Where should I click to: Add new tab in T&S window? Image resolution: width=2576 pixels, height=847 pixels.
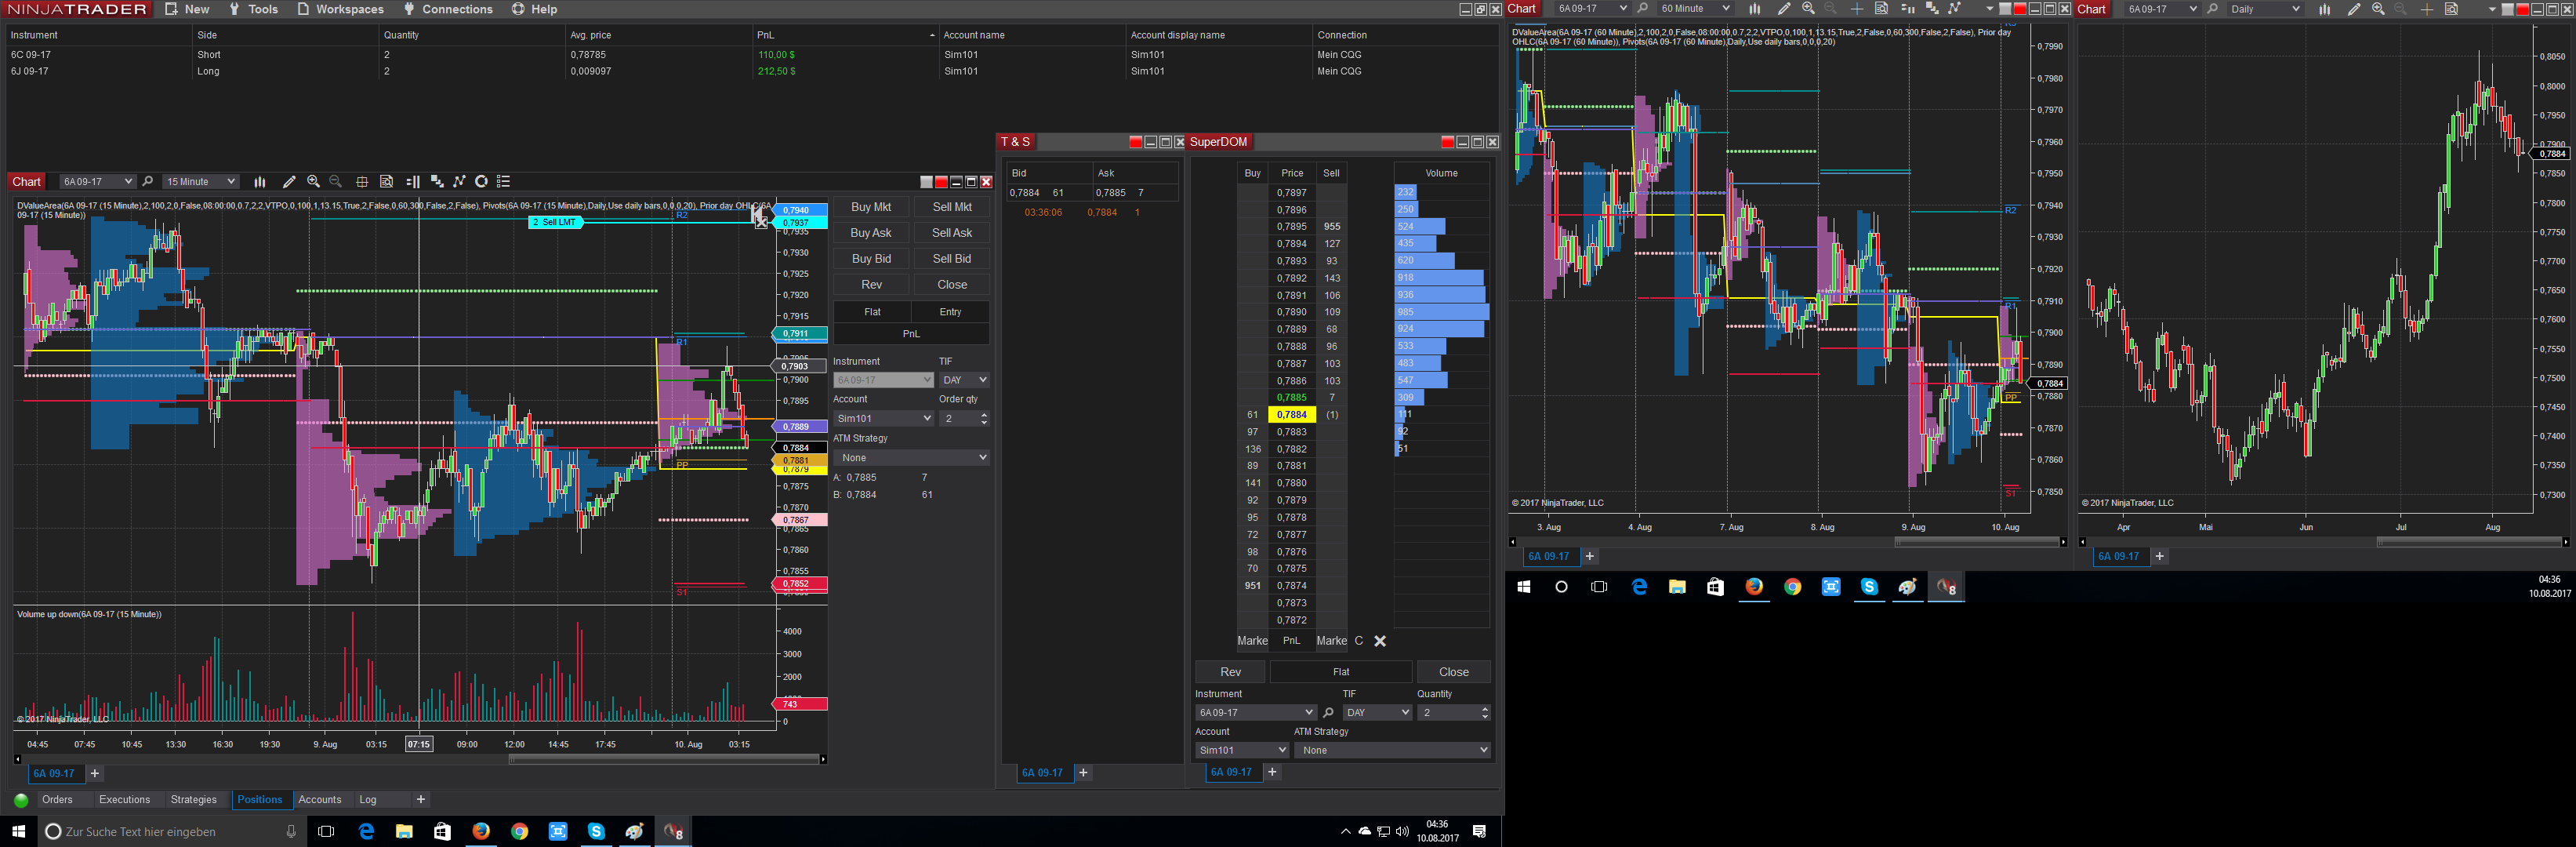point(1083,773)
